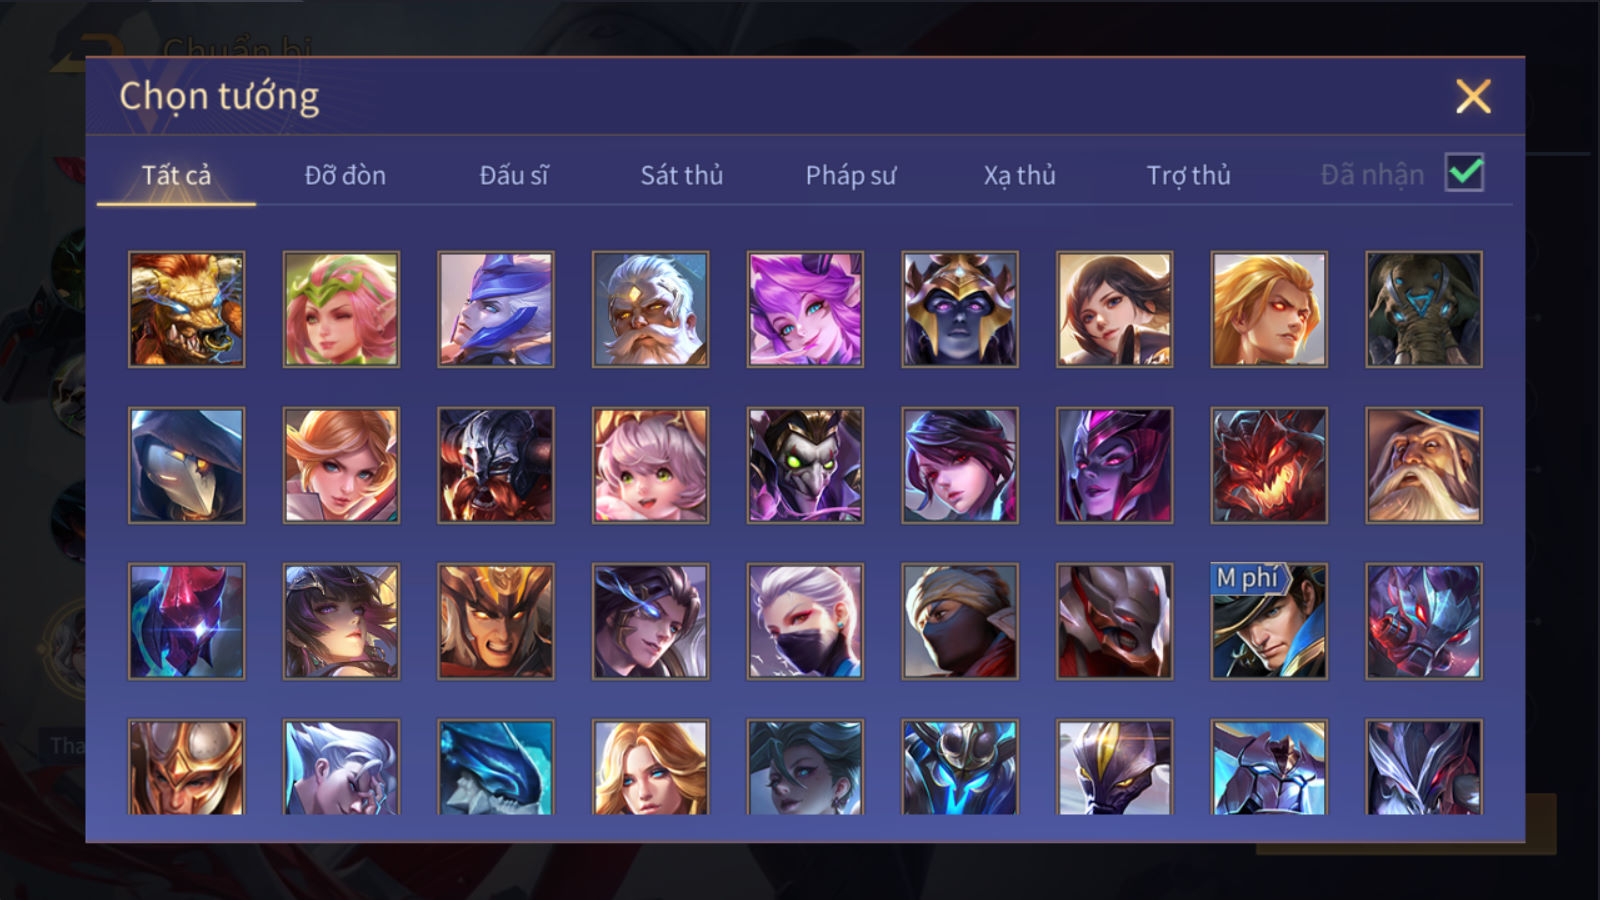The width and height of the screenshot is (1600, 900).
Task: Show the Sát thủ heroes tab
Action: 681,175
